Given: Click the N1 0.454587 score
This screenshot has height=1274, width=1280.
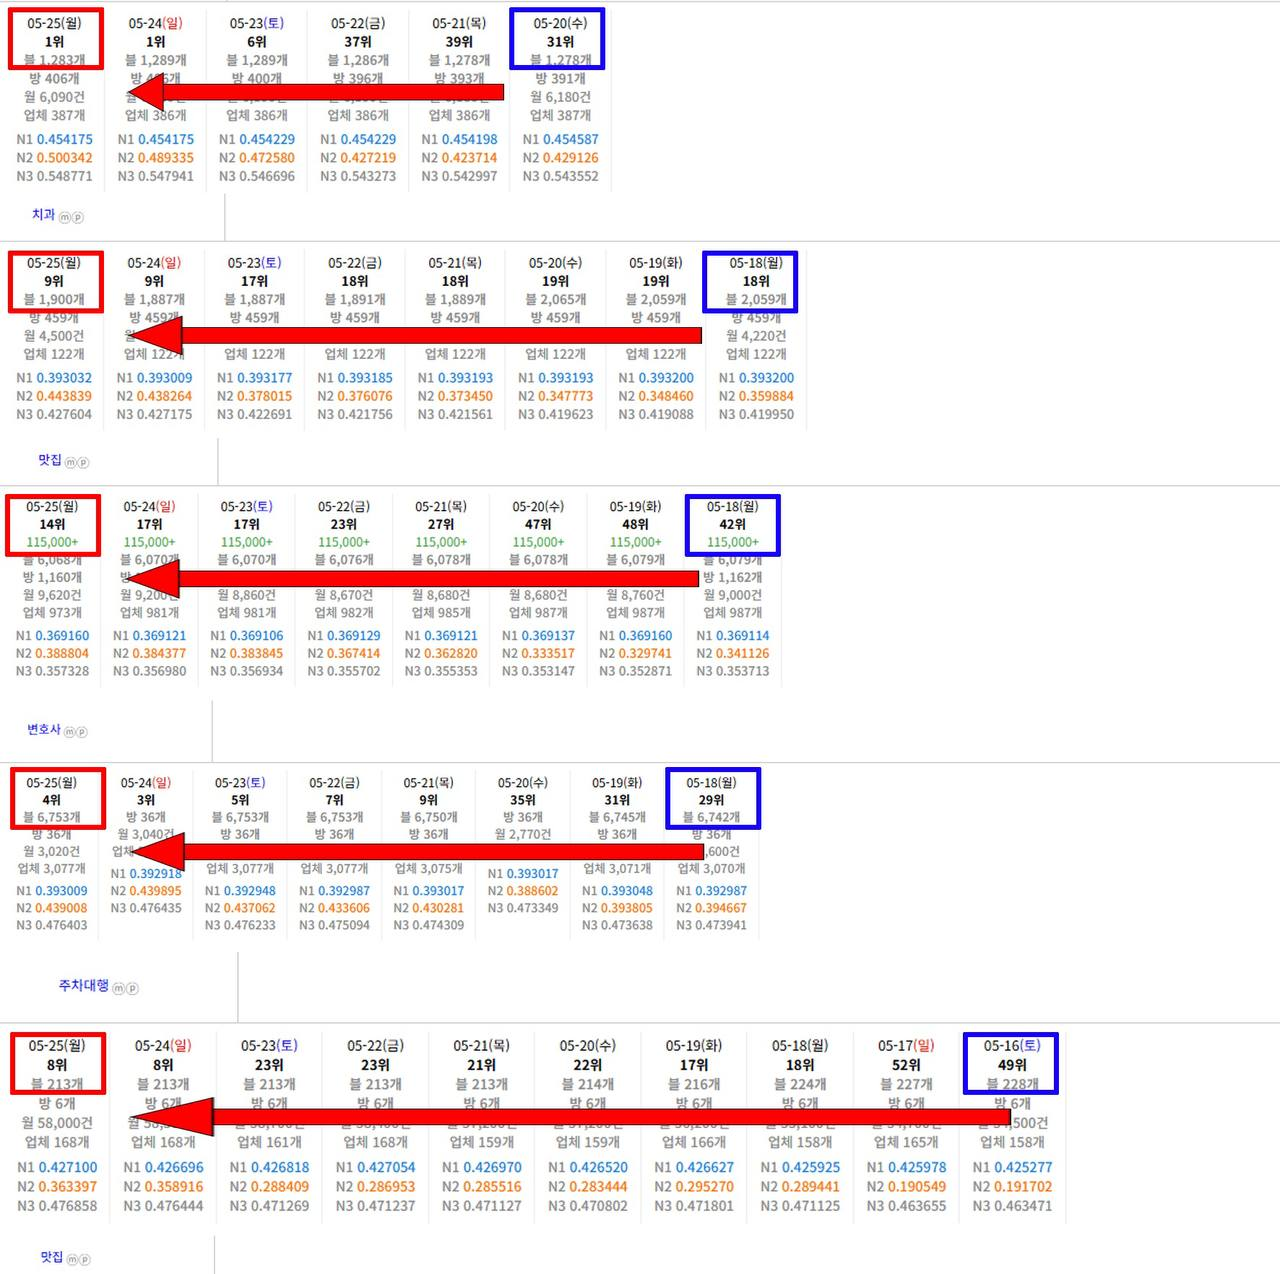Looking at the screenshot, I should coord(561,140).
